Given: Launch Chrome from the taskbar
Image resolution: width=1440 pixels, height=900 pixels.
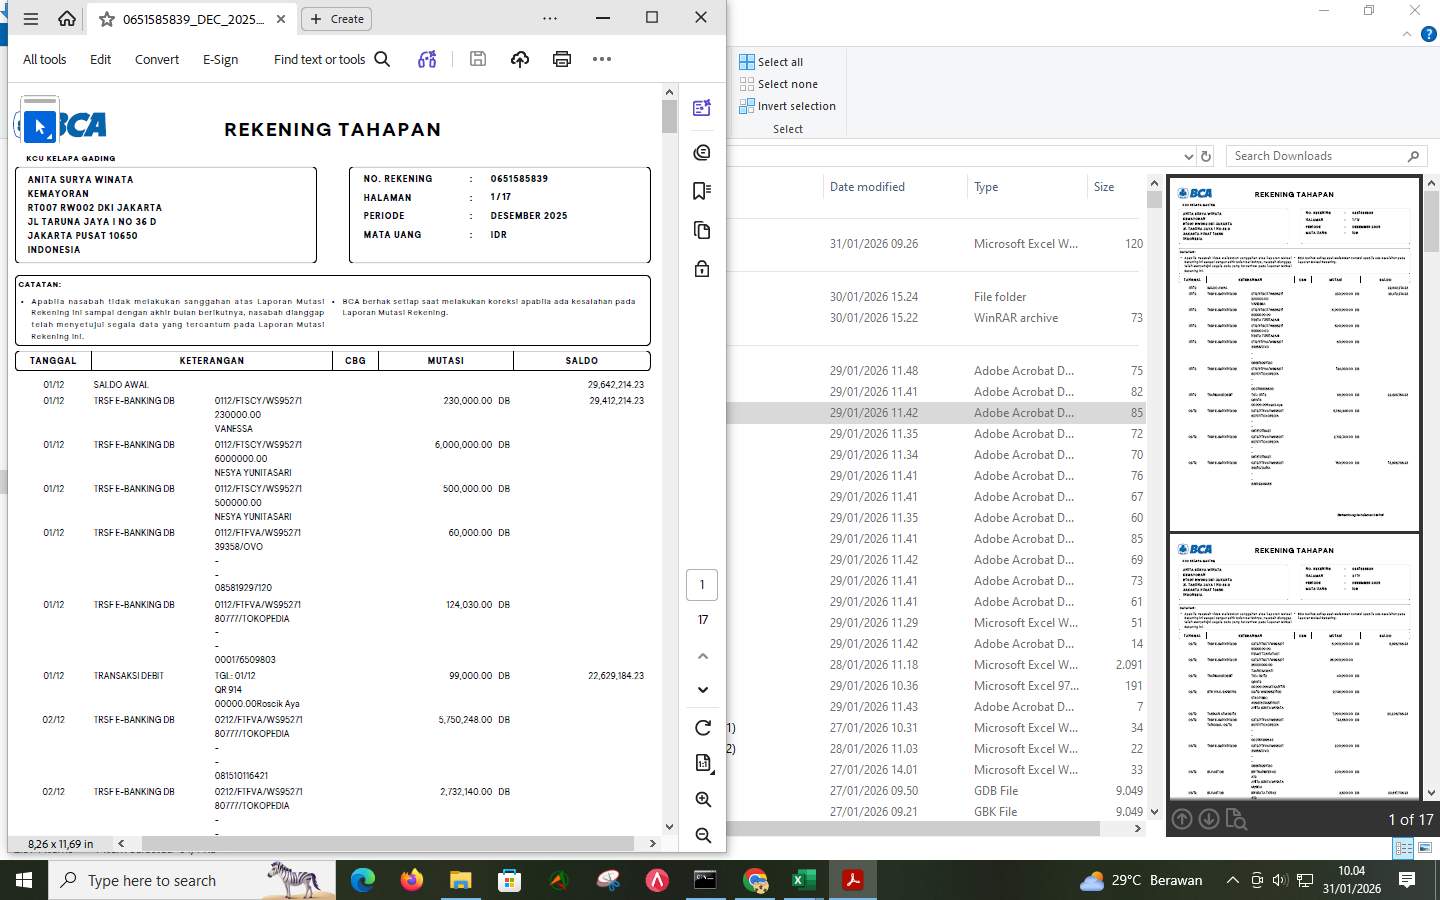Looking at the screenshot, I should tap(756, 880).
